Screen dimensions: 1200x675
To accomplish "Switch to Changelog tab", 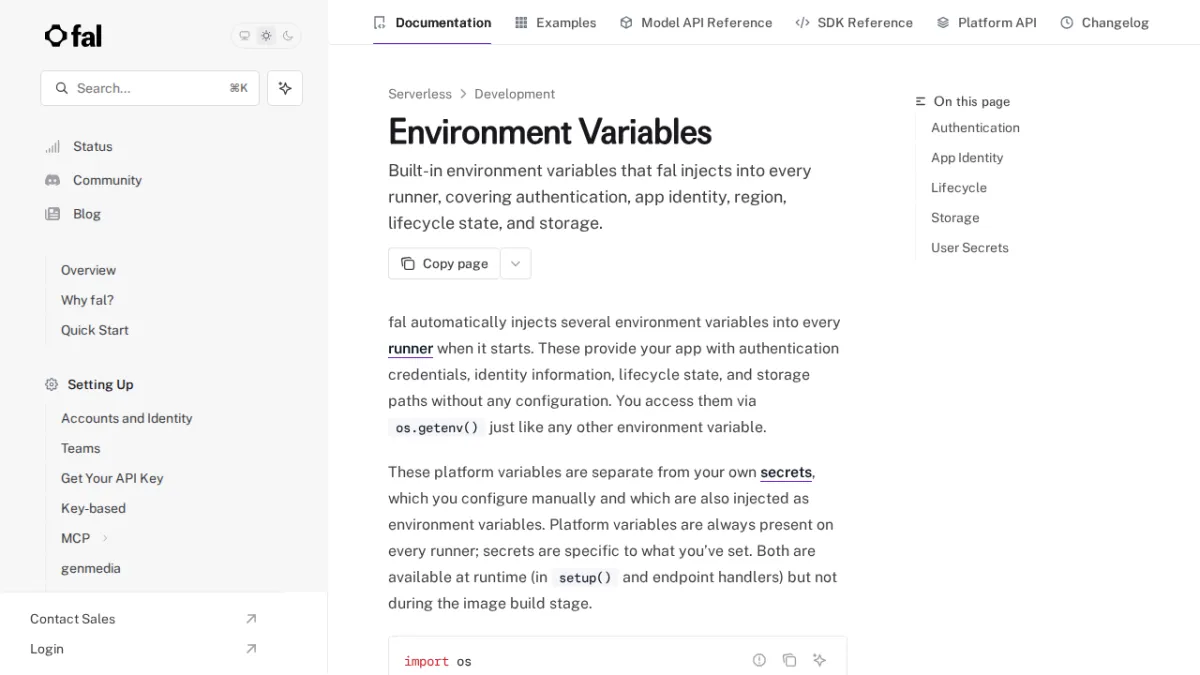I will click(1104, 22).
